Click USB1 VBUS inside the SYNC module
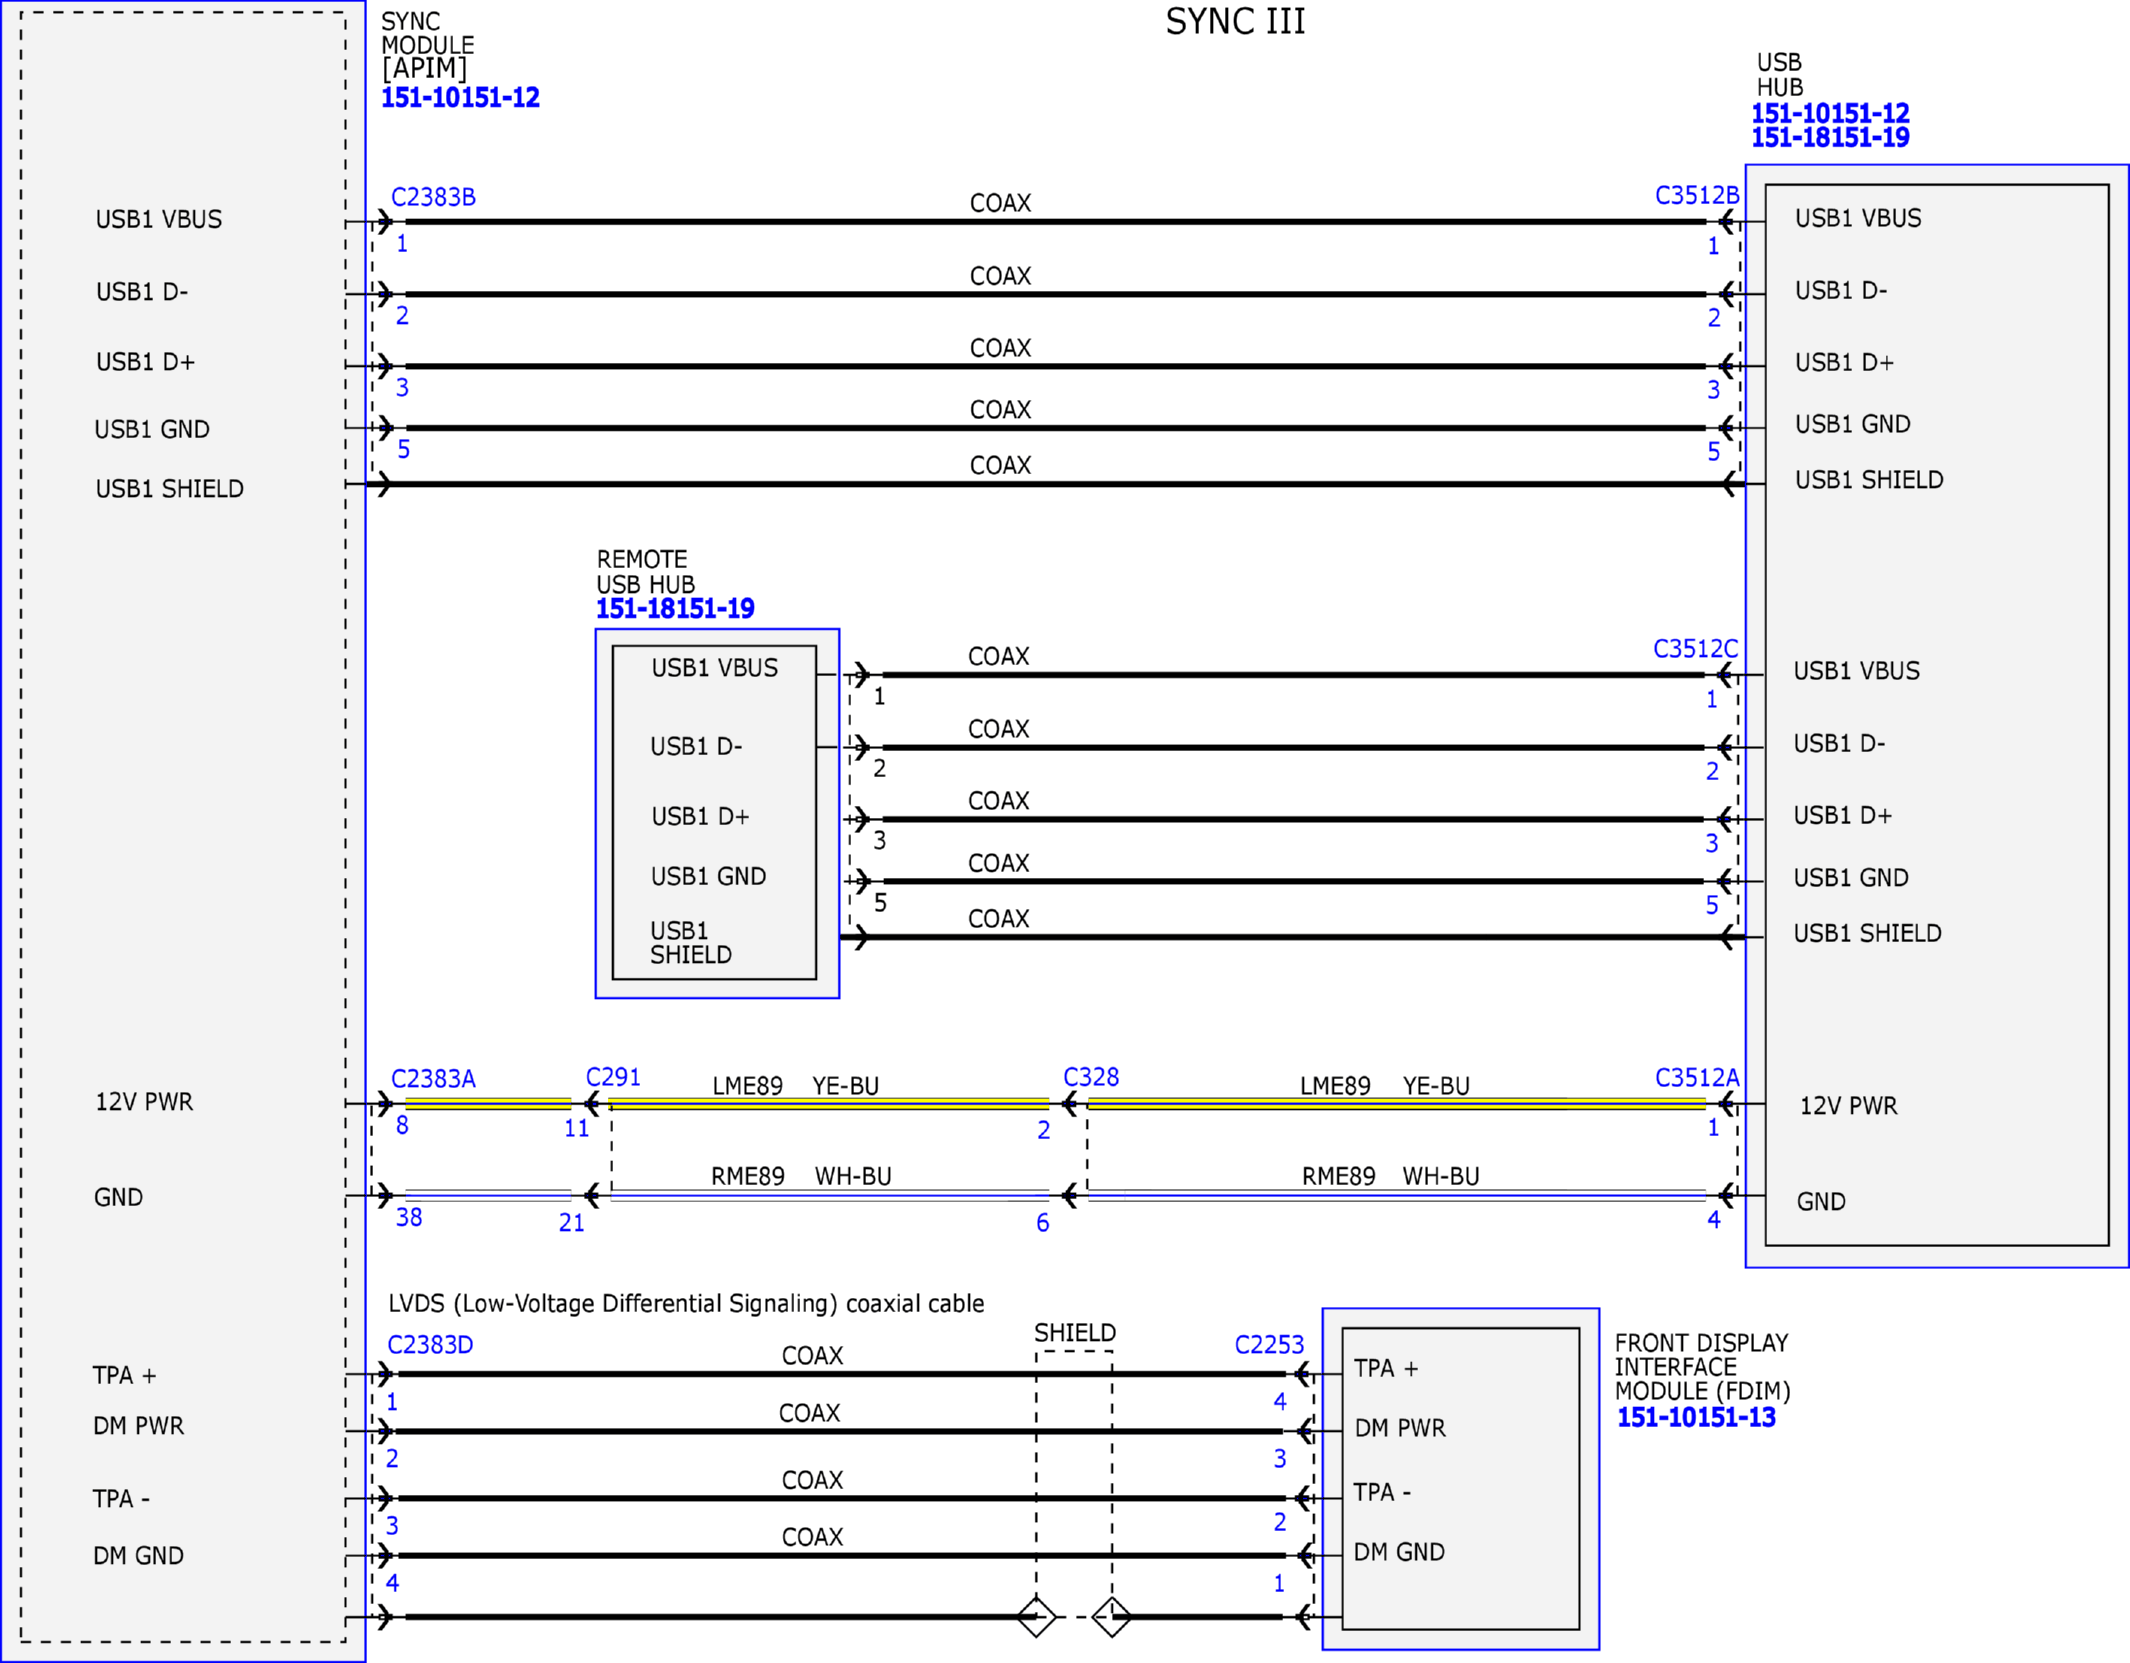The width and height of the screenshot is (2130, 1663). [x=159, y=219]
